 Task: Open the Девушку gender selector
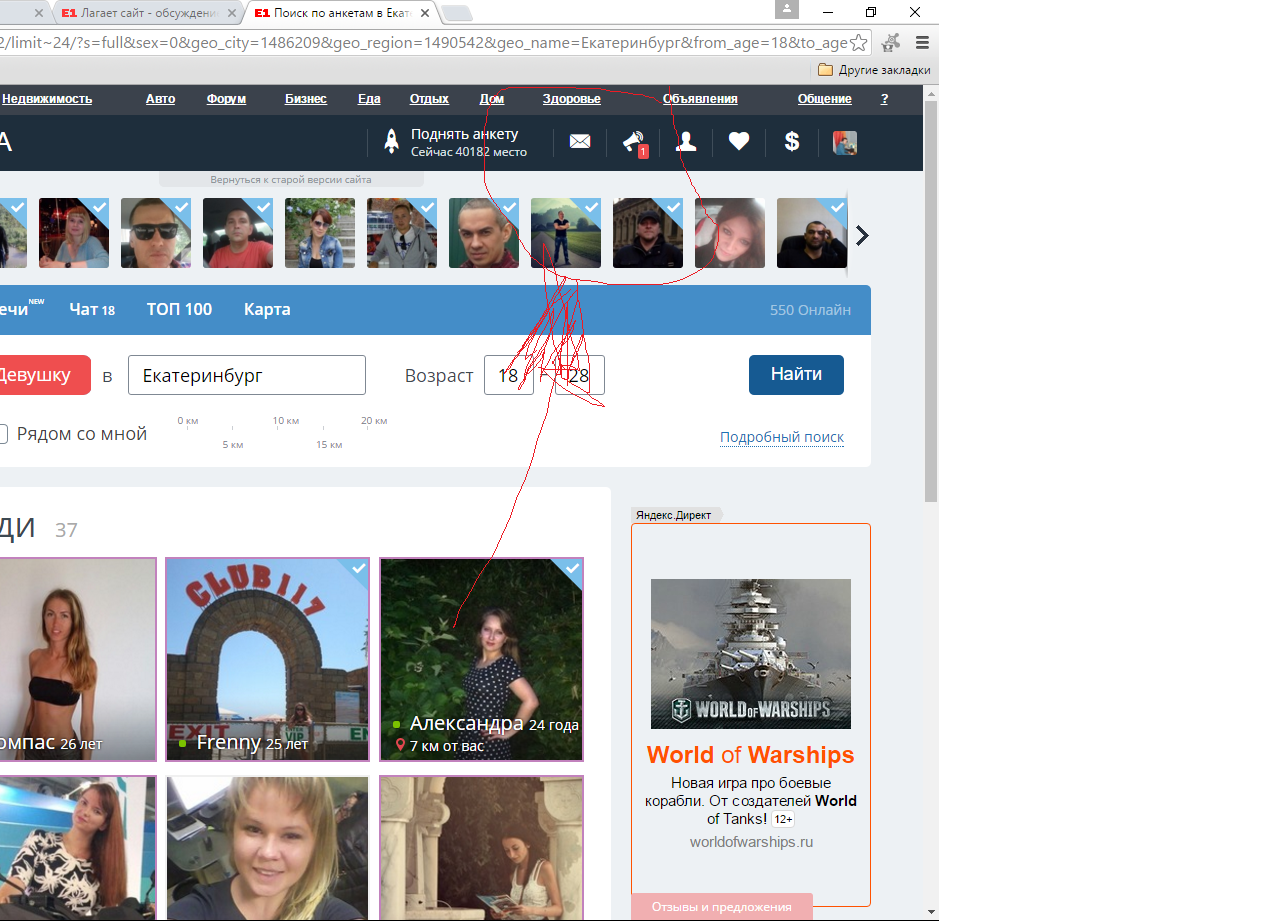pyautogui.click(x=44, y=375)
